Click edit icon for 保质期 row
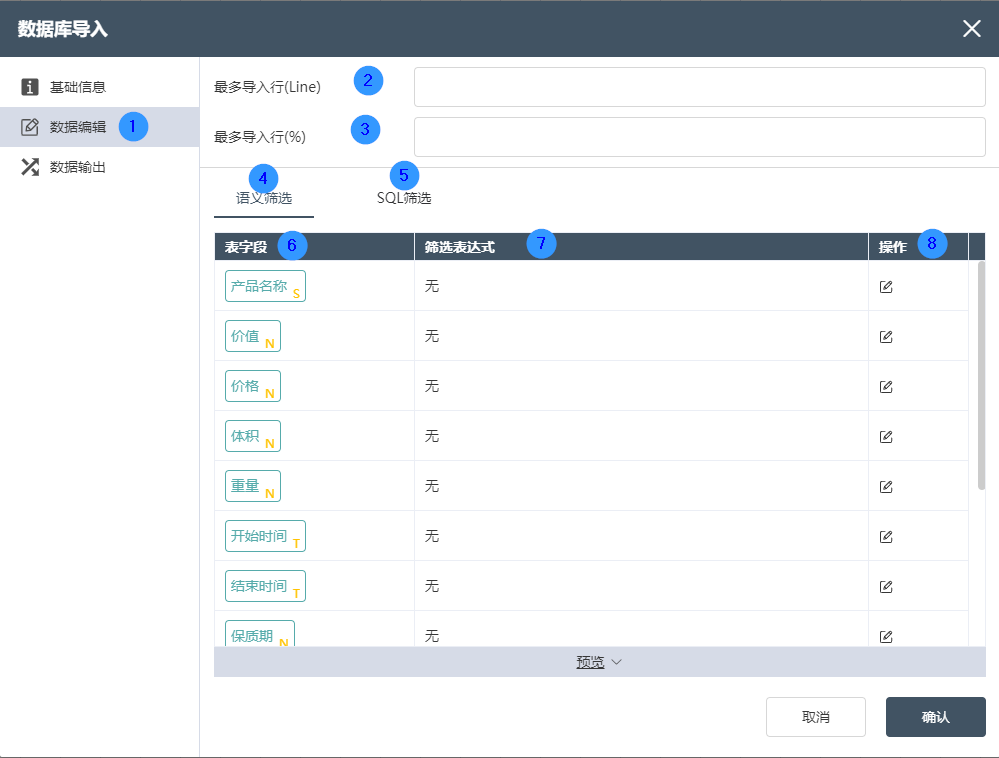Screen dimensions: 999x758 point(886,636)
